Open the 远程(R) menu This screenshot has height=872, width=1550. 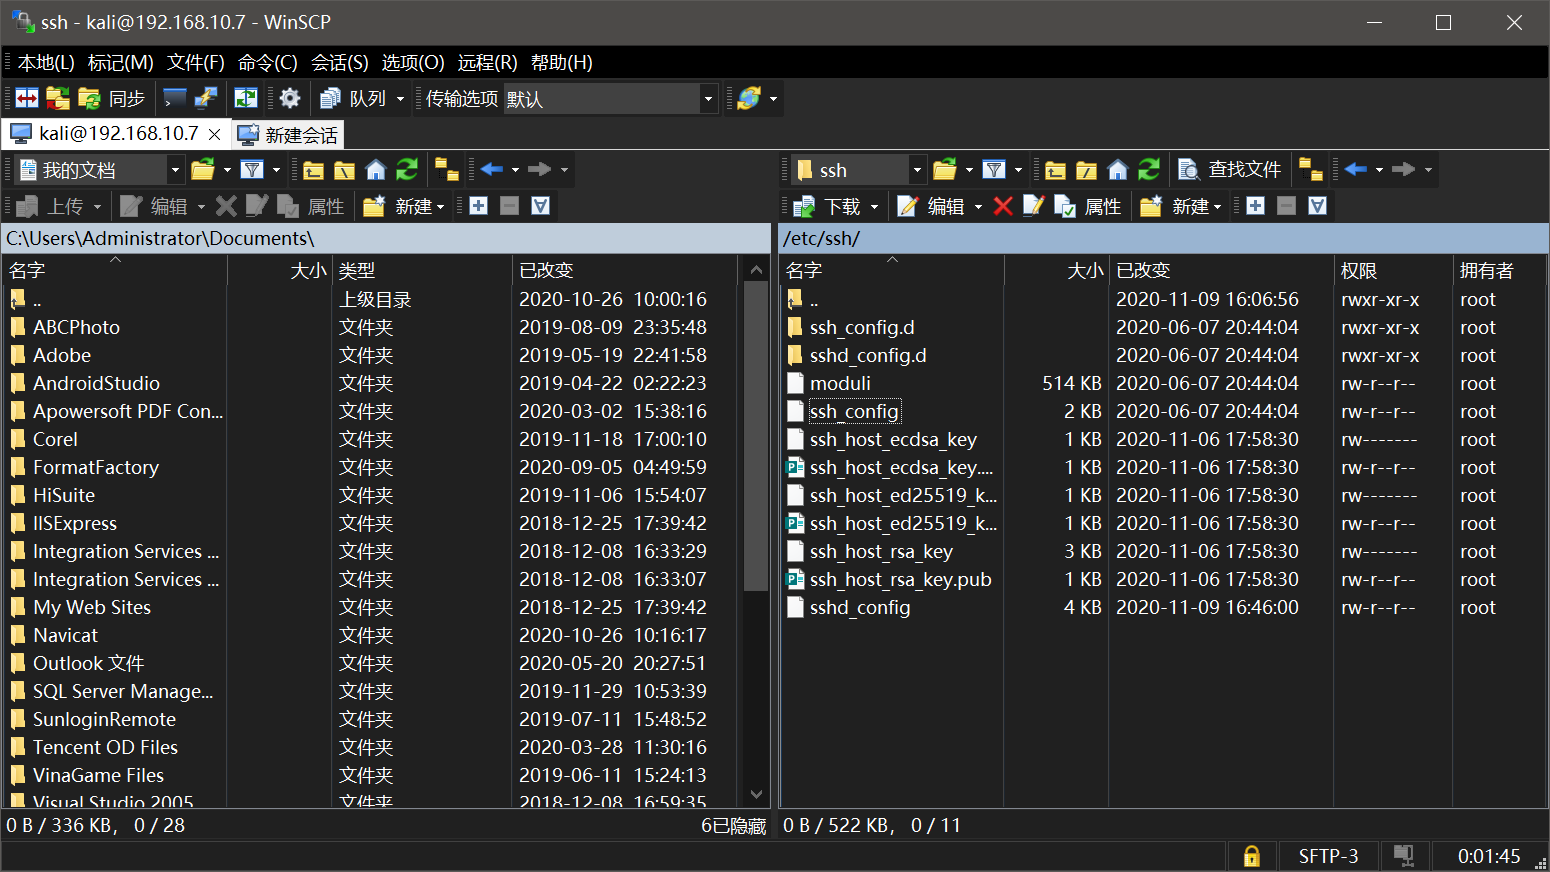pos(488,62)
